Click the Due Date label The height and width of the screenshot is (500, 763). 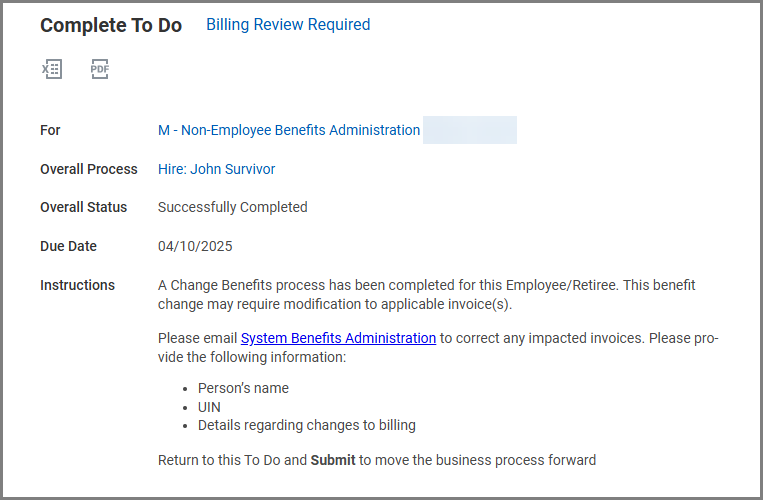(x=68, y=246)
